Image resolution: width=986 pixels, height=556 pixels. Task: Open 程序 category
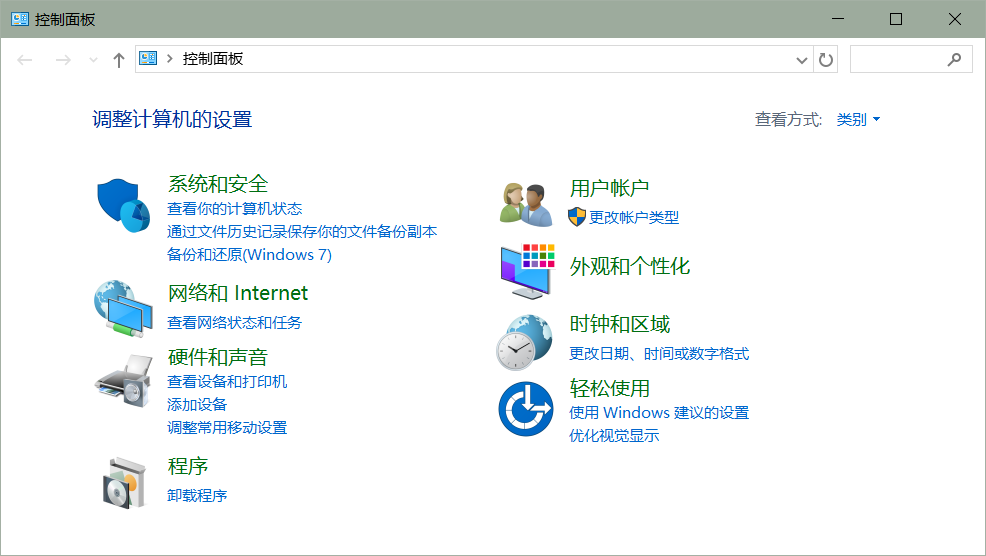click(187, 466)
